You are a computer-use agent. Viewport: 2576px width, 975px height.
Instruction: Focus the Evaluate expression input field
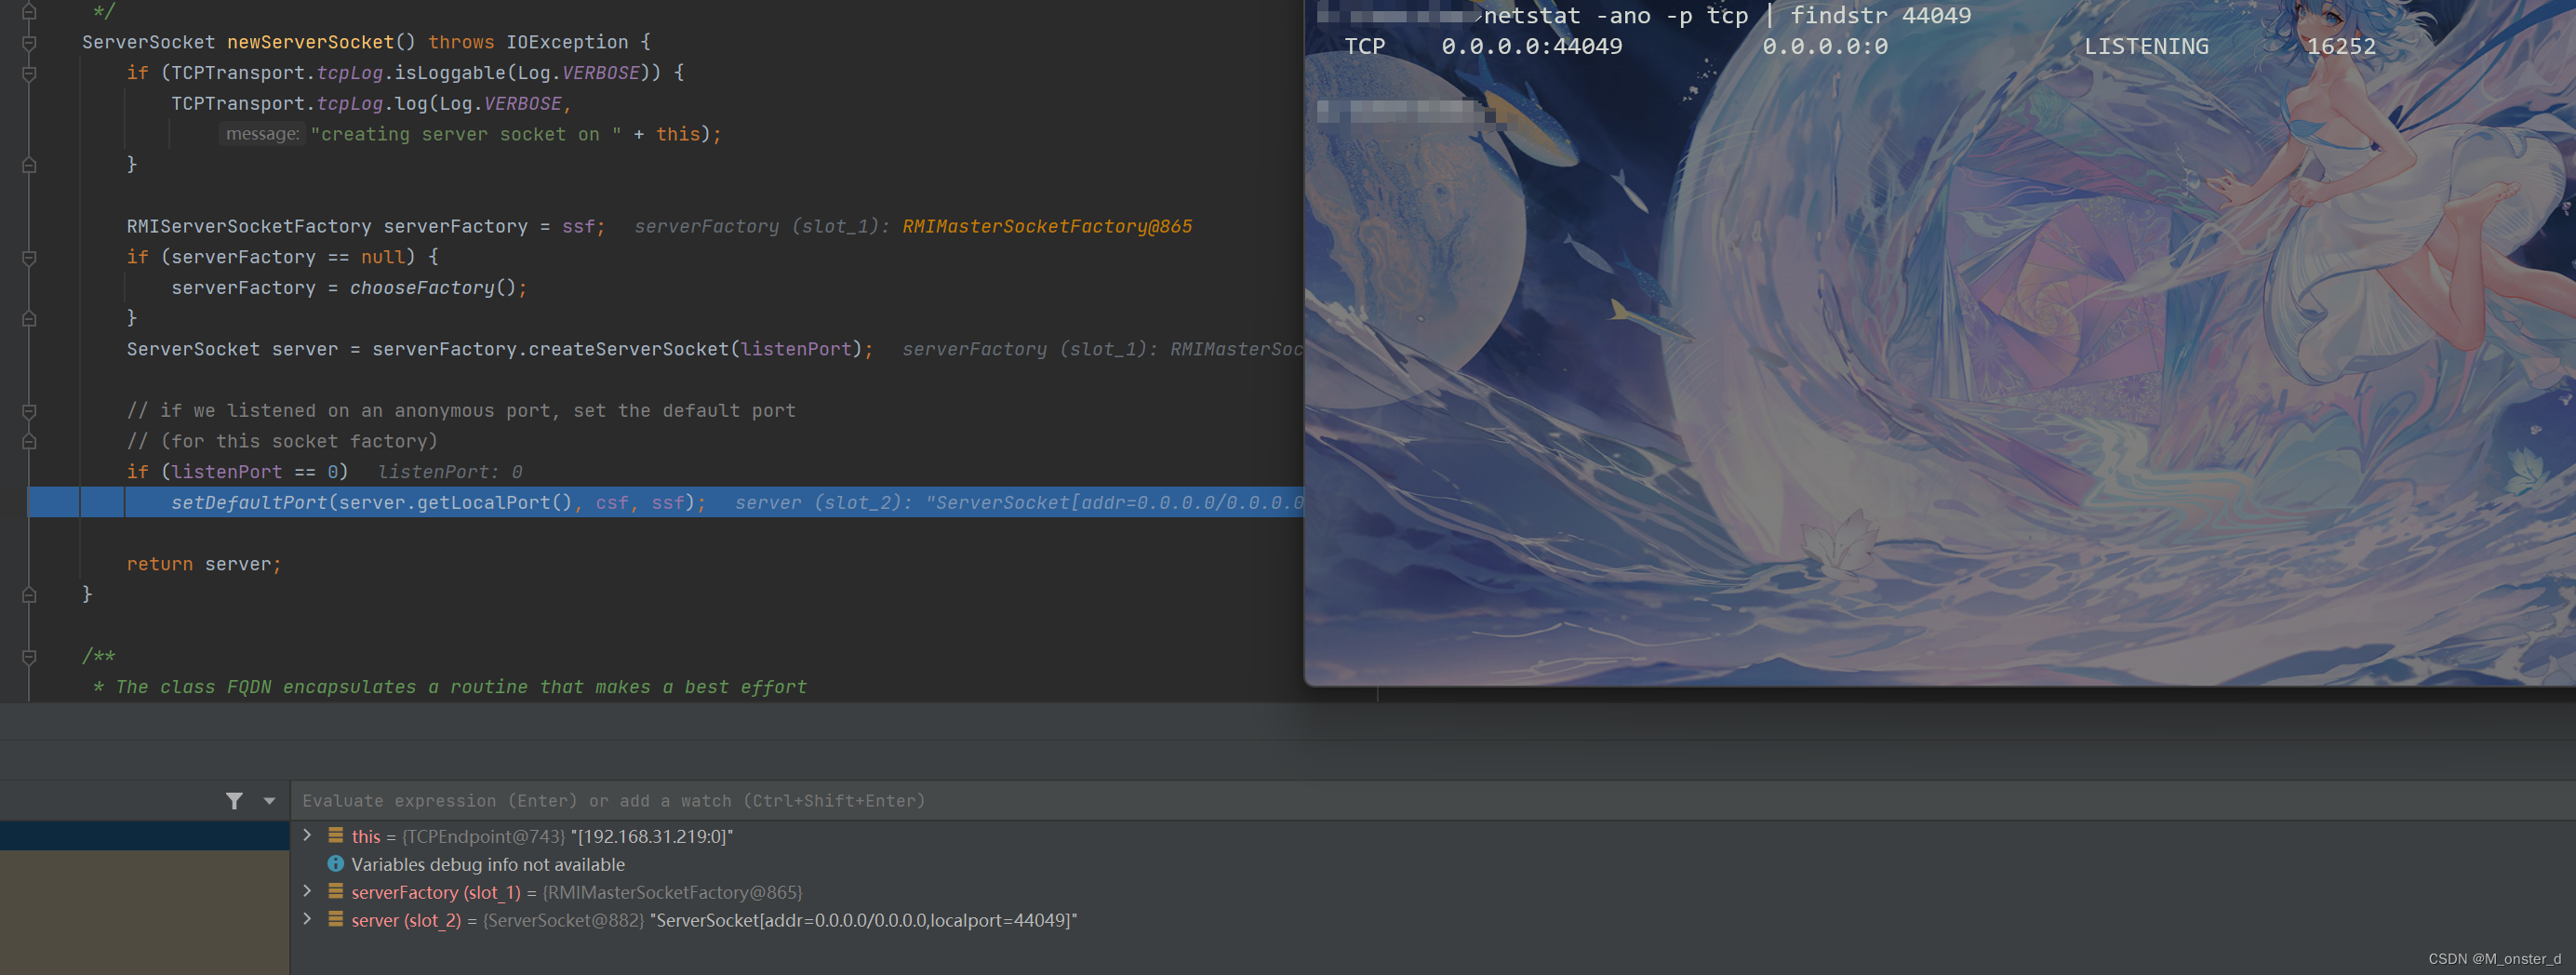1432,801
